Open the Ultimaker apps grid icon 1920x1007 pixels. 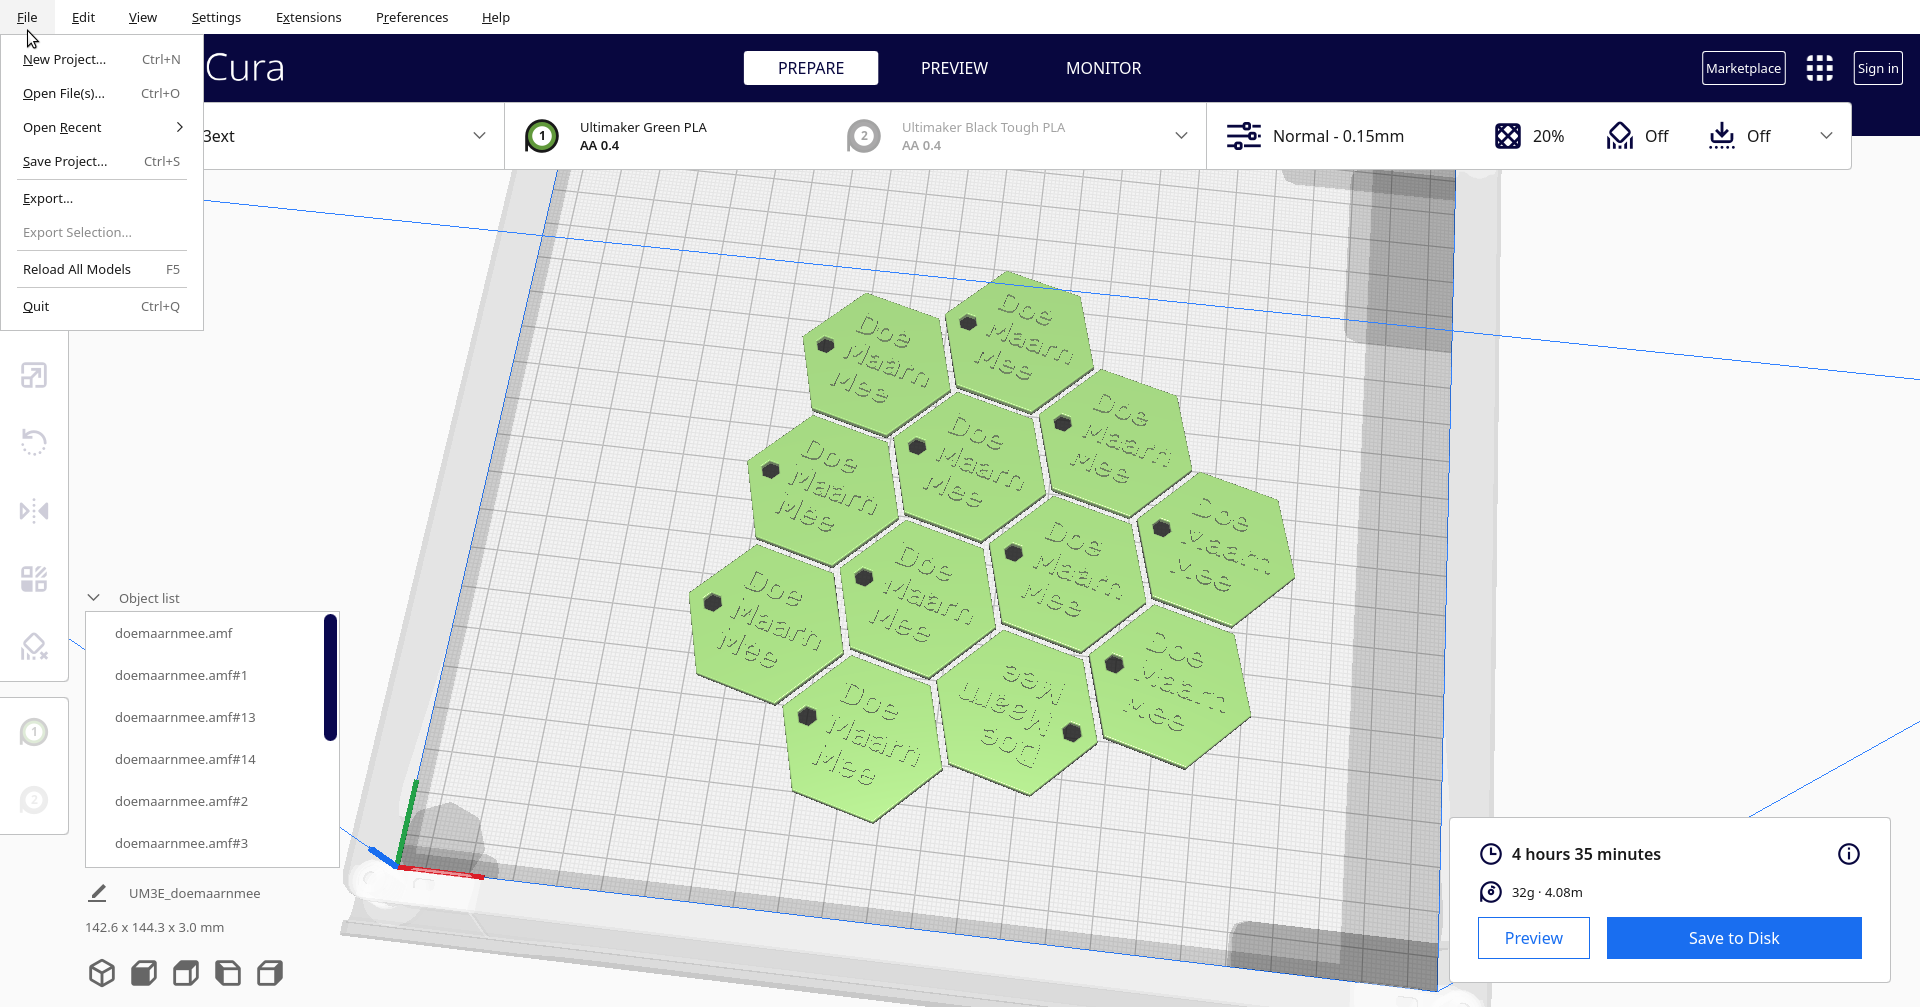[x=1820, y=68]
